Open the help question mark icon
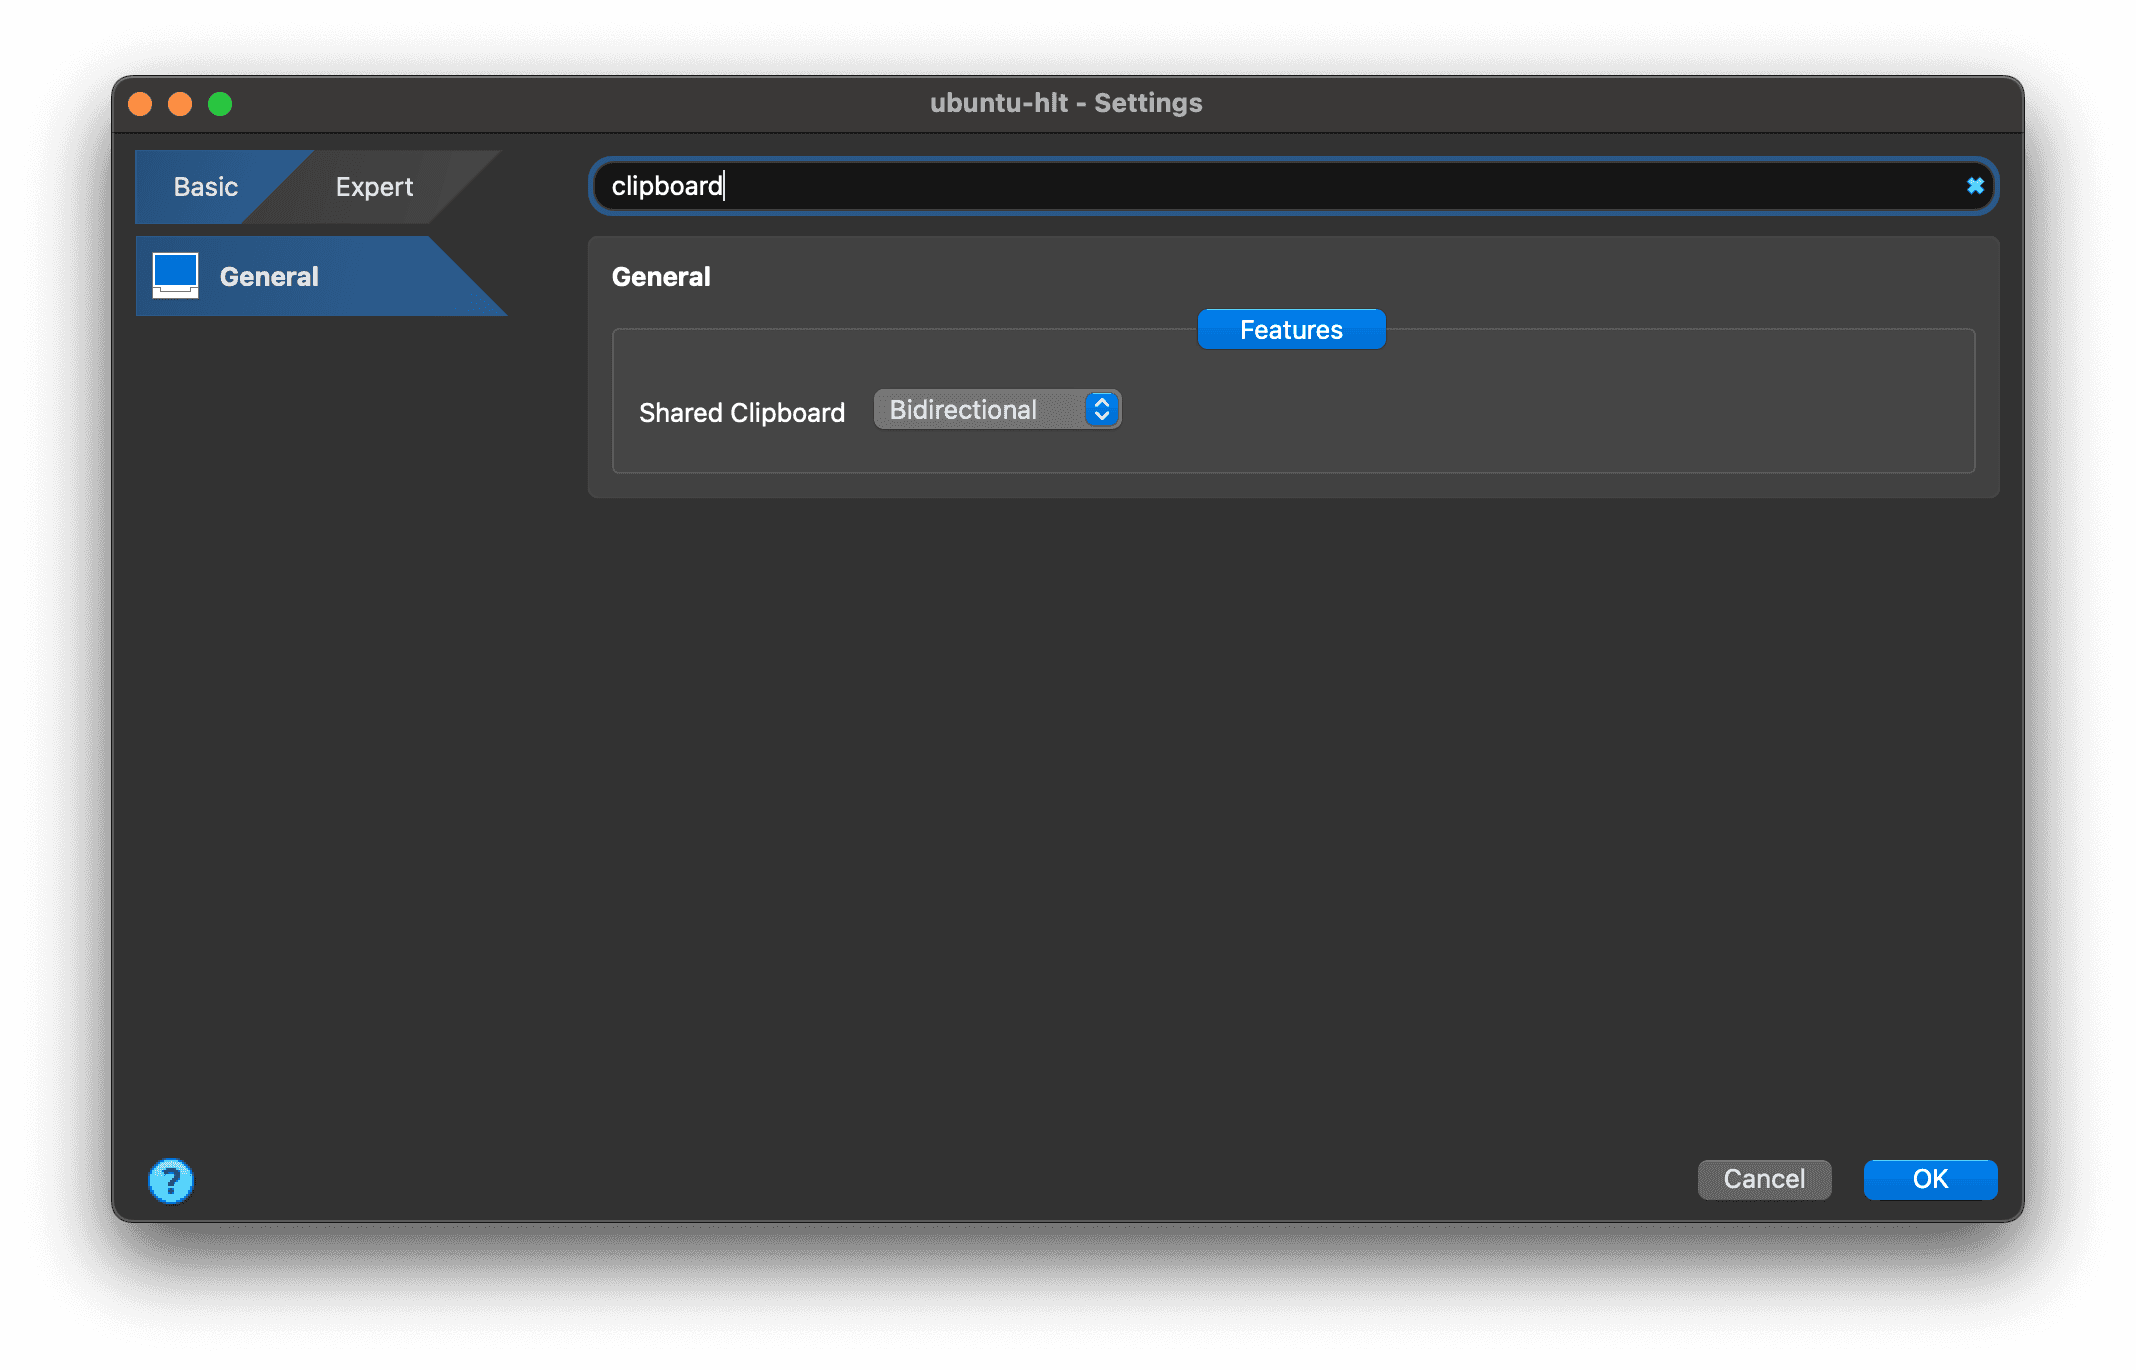The image size is (2136, 1370). pos(171,1180)
